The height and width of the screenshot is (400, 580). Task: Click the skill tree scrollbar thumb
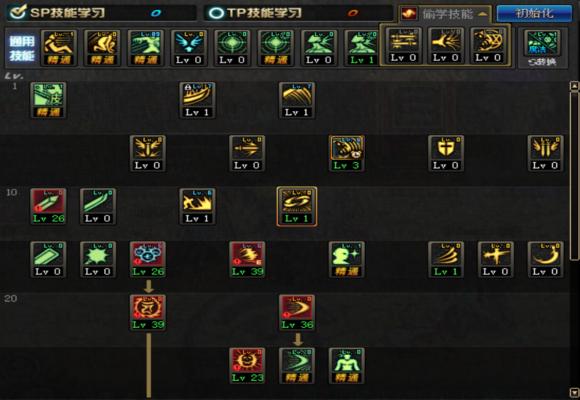[x=574, y=176]
